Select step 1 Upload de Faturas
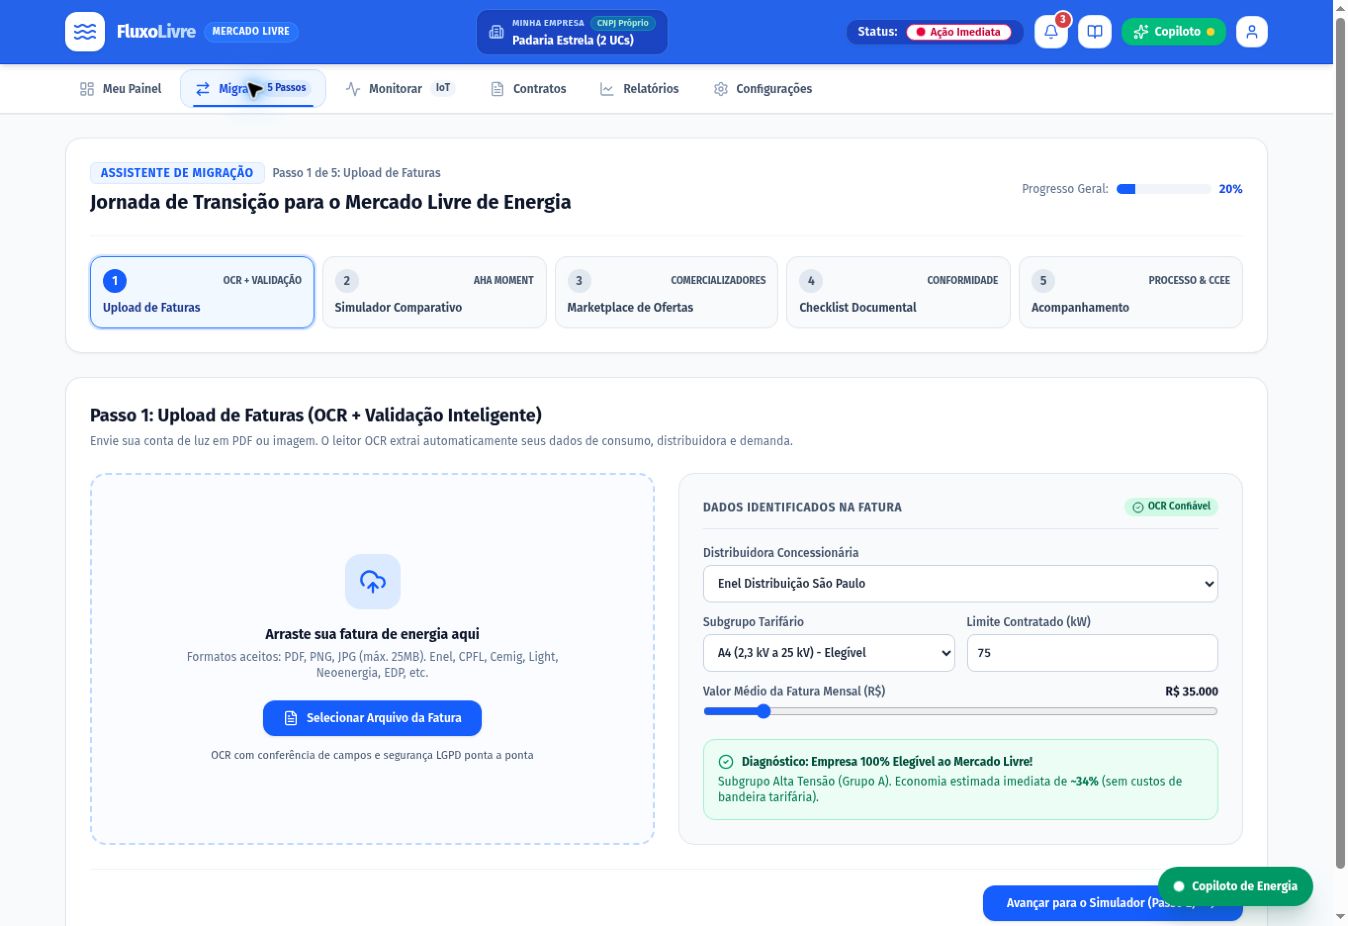The height and width of the screenshot is (926, 1348). (202, 292)
